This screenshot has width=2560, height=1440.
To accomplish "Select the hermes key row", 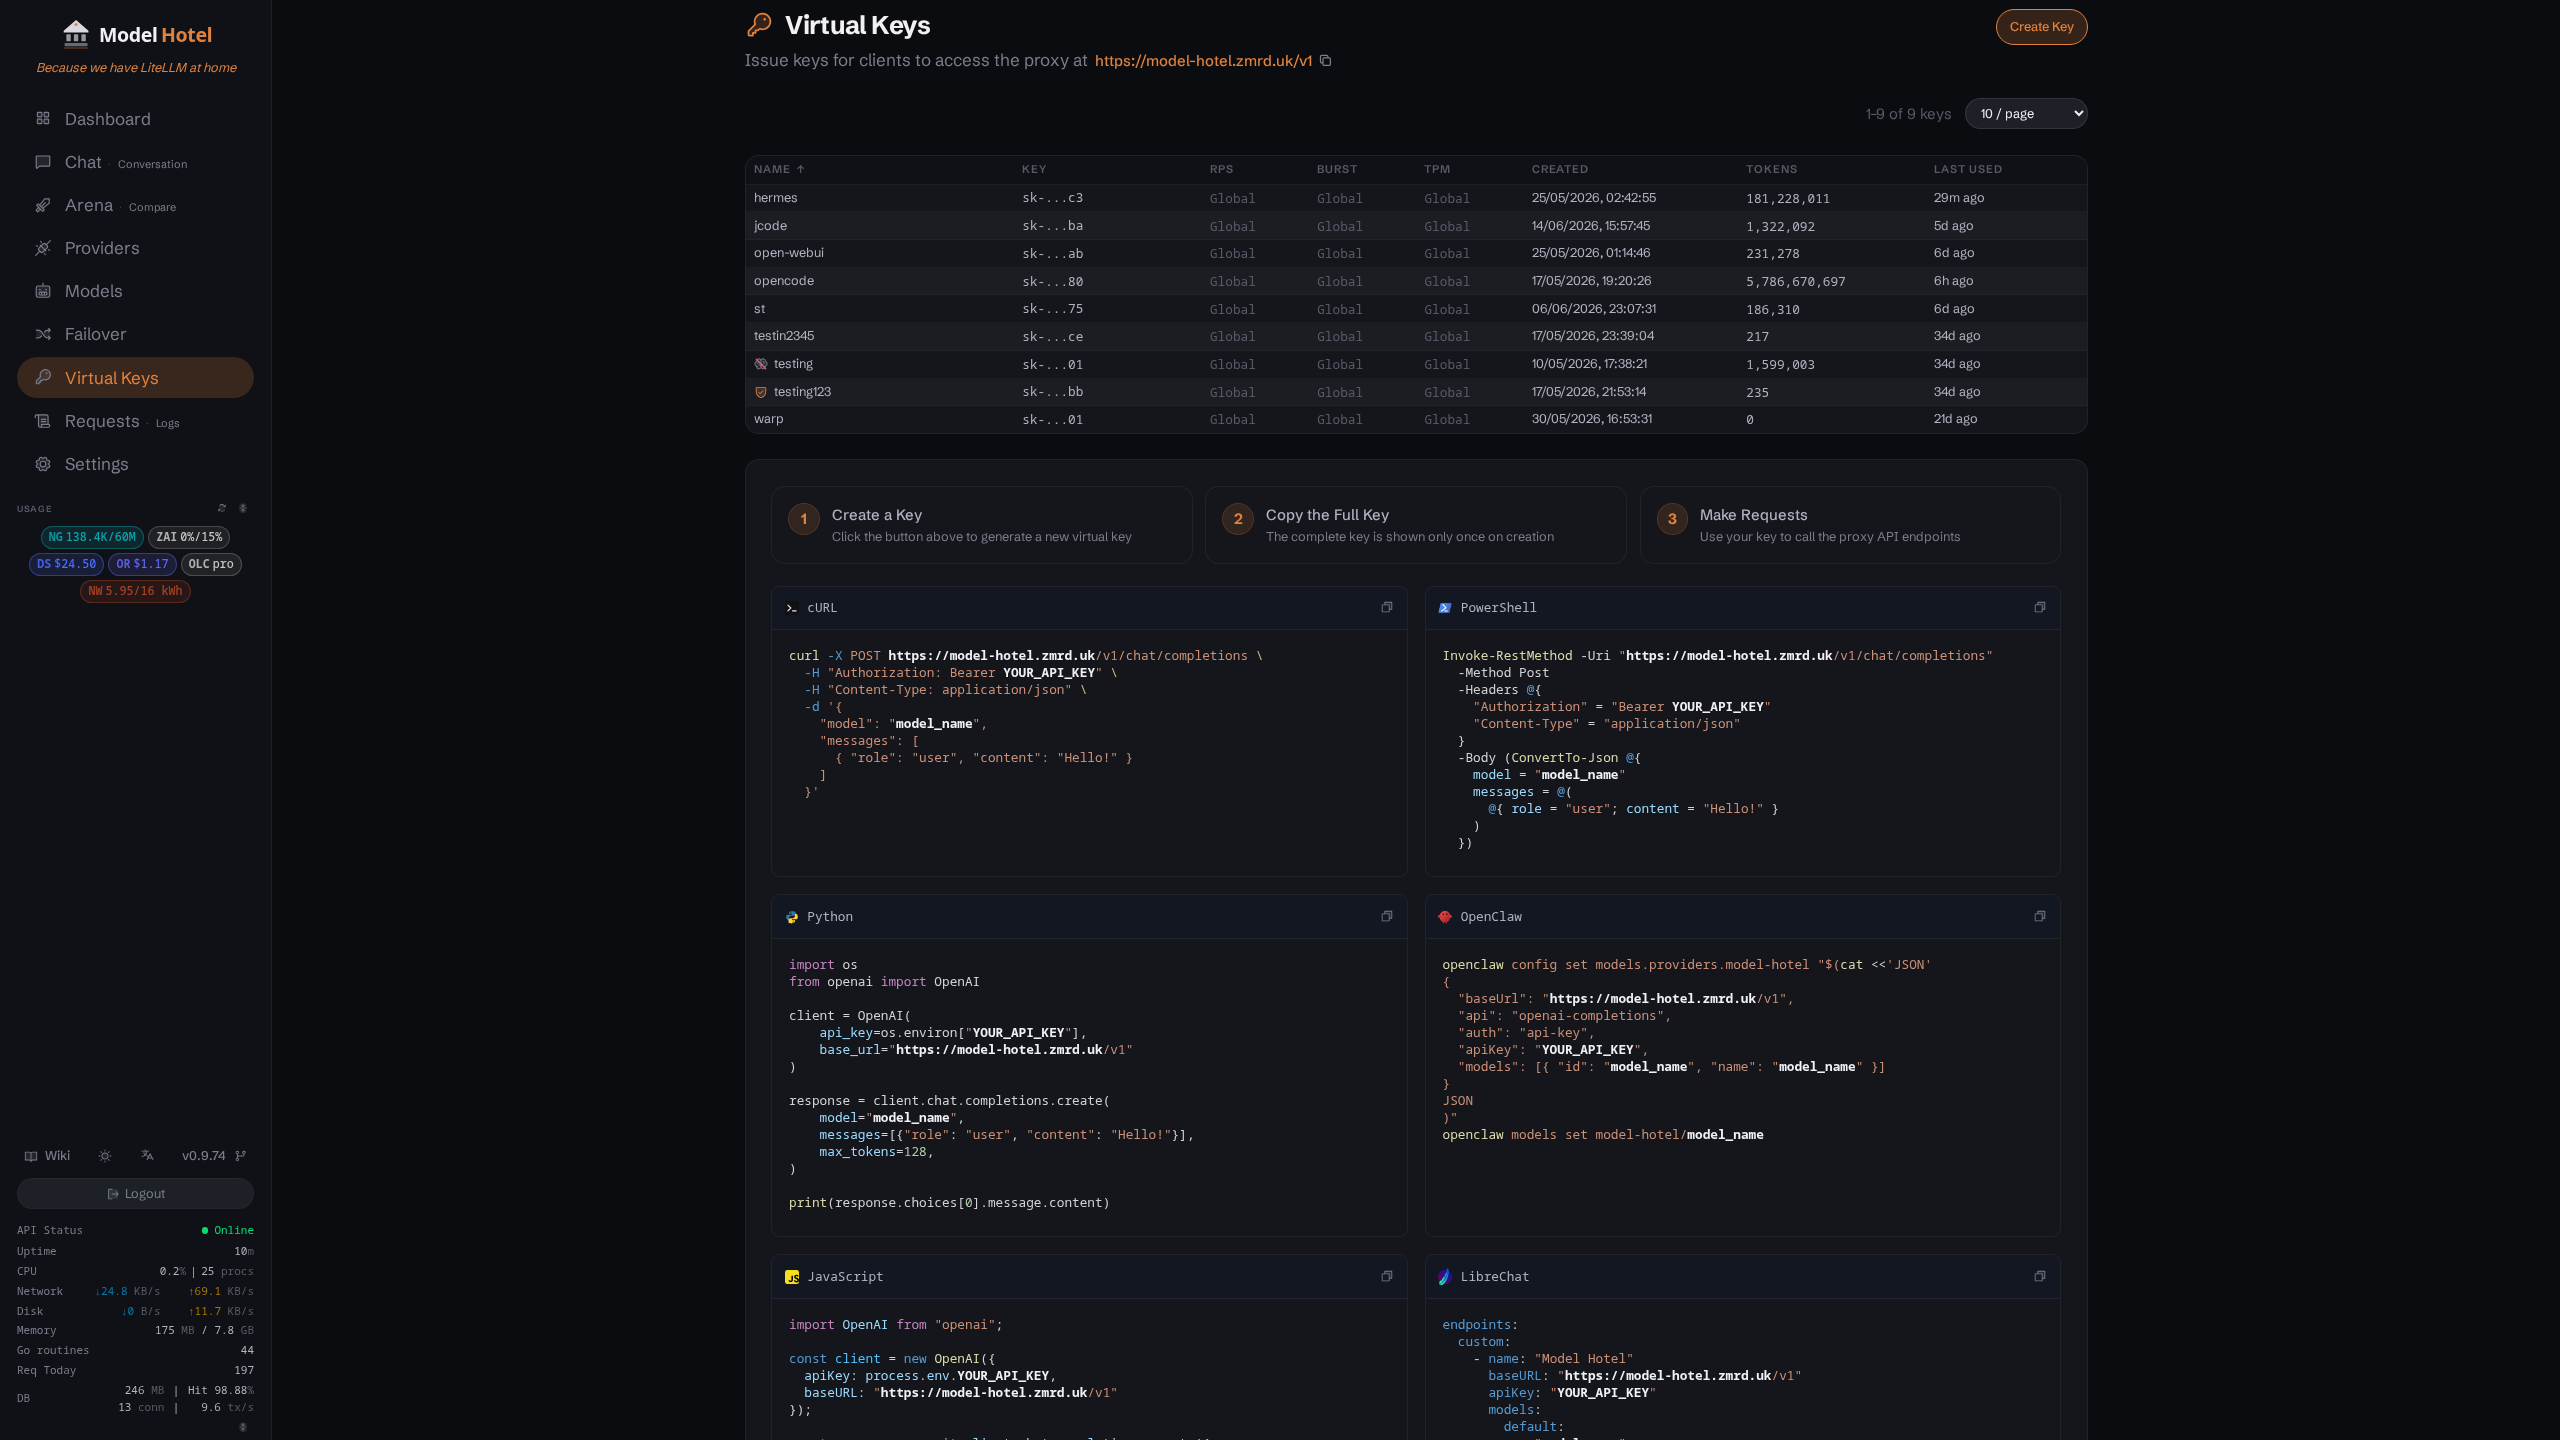I will (1416, 198).
